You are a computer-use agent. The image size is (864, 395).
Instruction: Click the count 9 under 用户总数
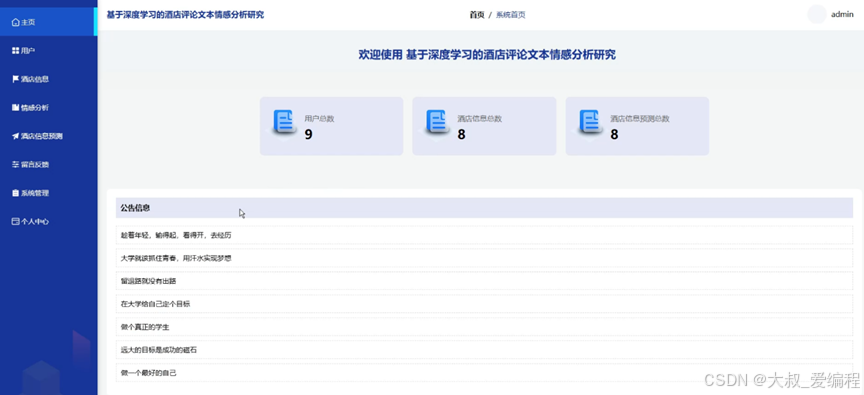[x=309, y=134]
